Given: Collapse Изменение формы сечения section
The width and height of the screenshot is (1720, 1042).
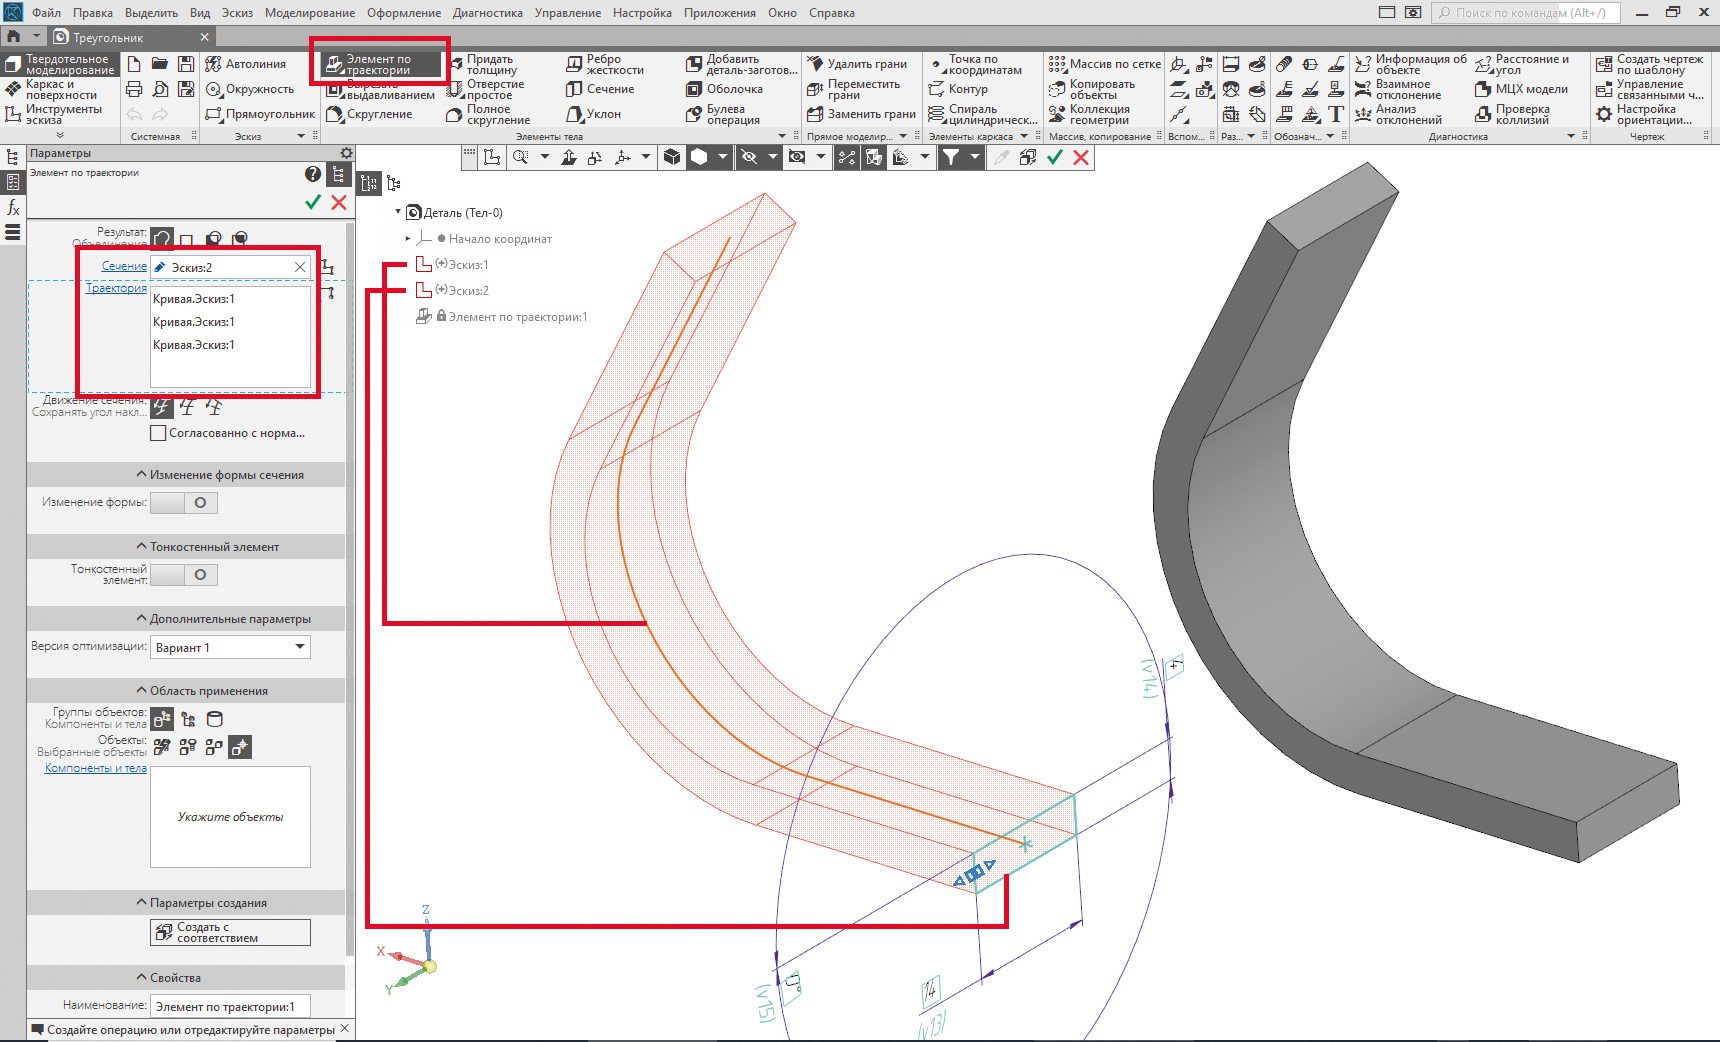Looking at the screenshot, I should point(186,475).
